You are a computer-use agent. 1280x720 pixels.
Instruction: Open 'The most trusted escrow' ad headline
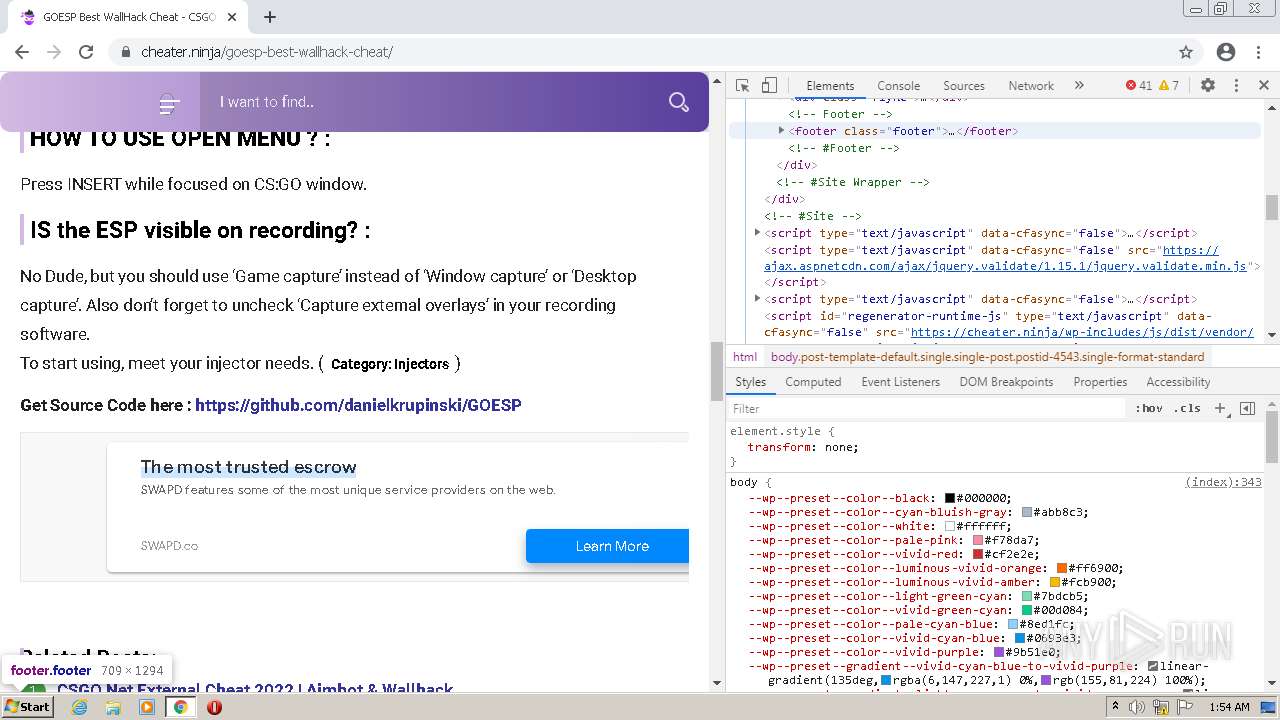pyautogui.click(x=248, y=467)
